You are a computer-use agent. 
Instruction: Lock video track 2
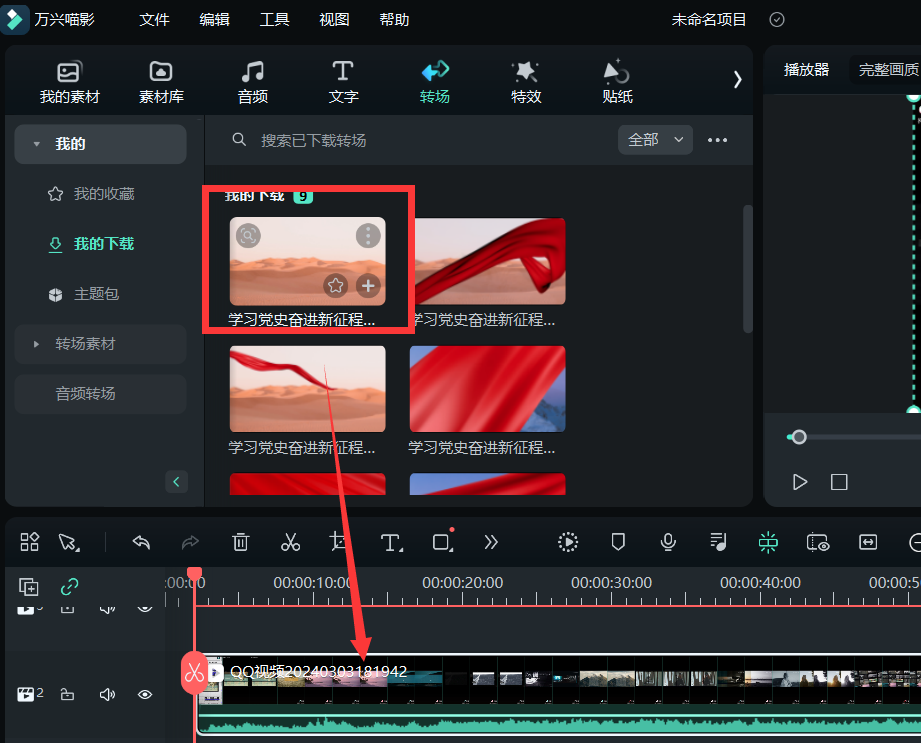pos(68,695)
